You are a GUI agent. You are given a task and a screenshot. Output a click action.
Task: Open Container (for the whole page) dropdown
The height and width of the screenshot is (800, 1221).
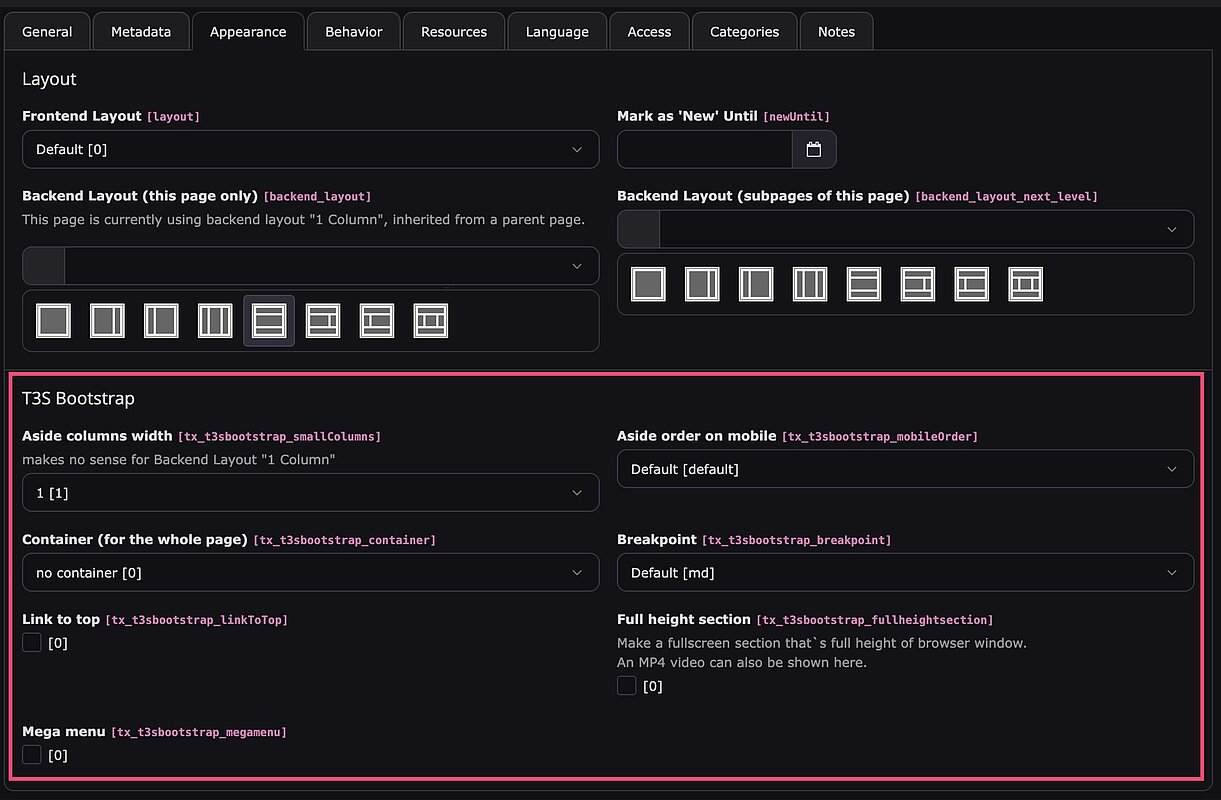(310, 573)
